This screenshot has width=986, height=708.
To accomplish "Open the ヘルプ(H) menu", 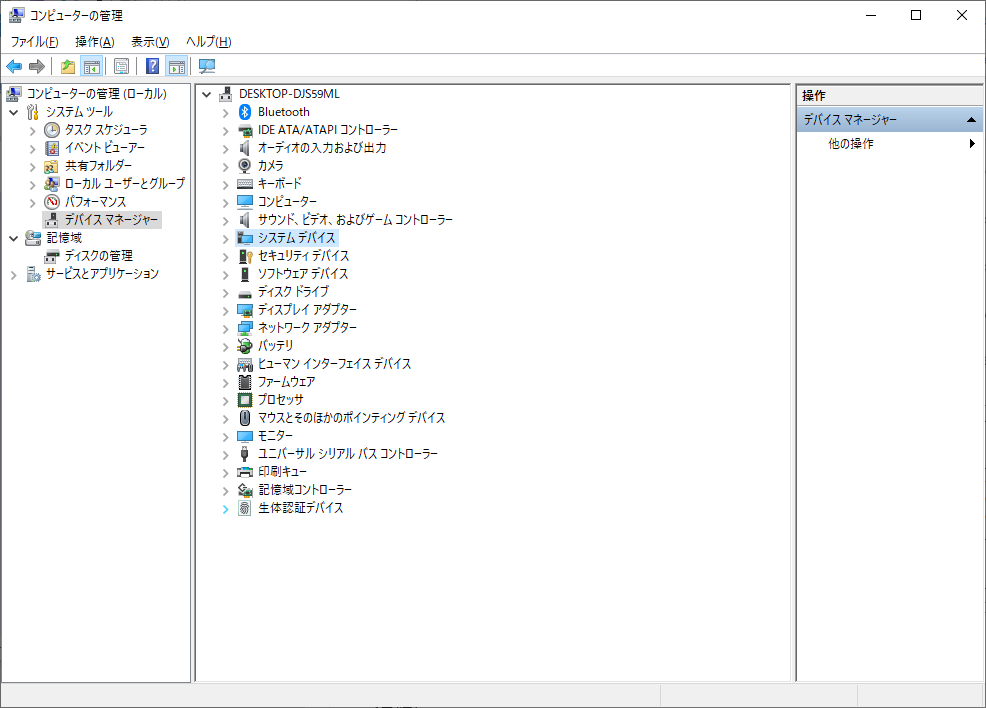I will pyautogui.click(x=209, y=41).
